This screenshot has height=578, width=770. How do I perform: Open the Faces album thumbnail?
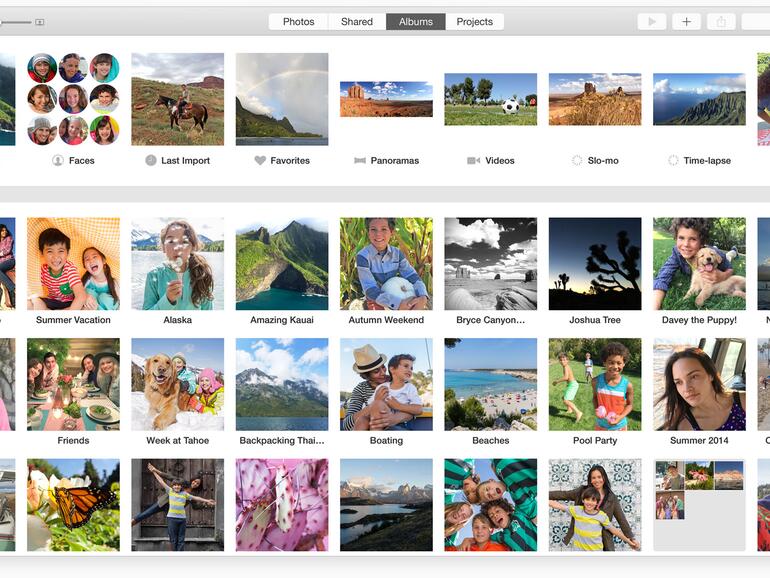tap(73, 99)
